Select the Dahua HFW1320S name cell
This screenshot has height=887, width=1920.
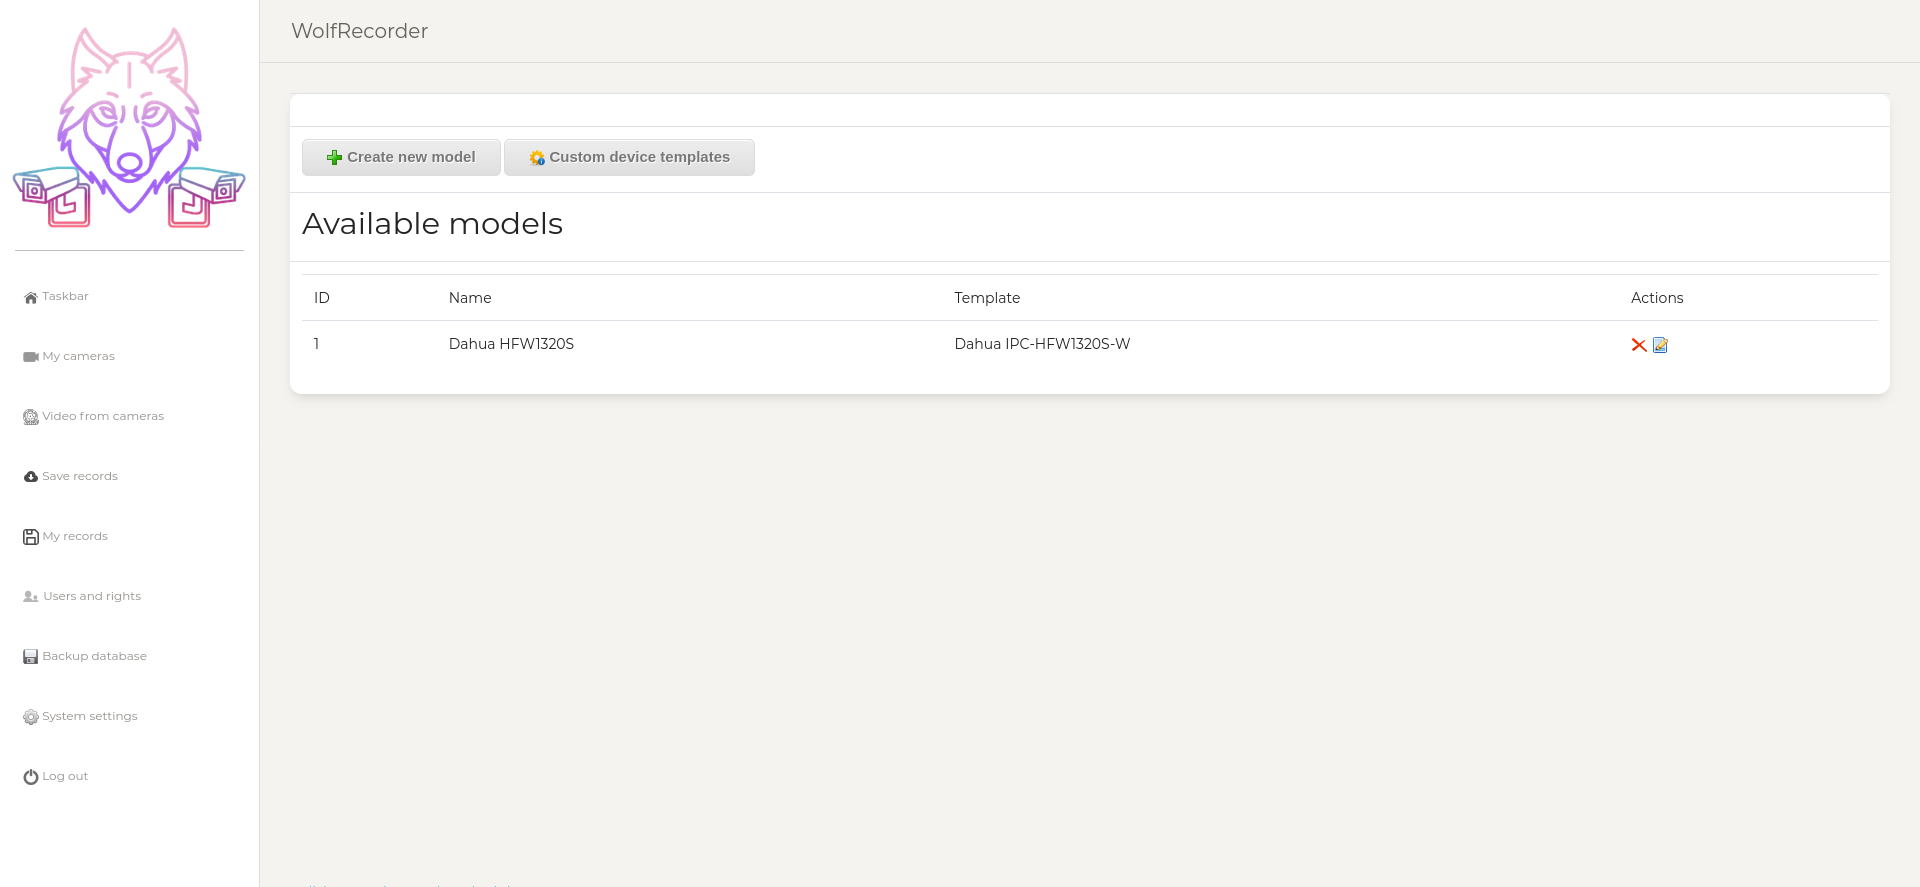pyautogui.click(x=511, y=344)
